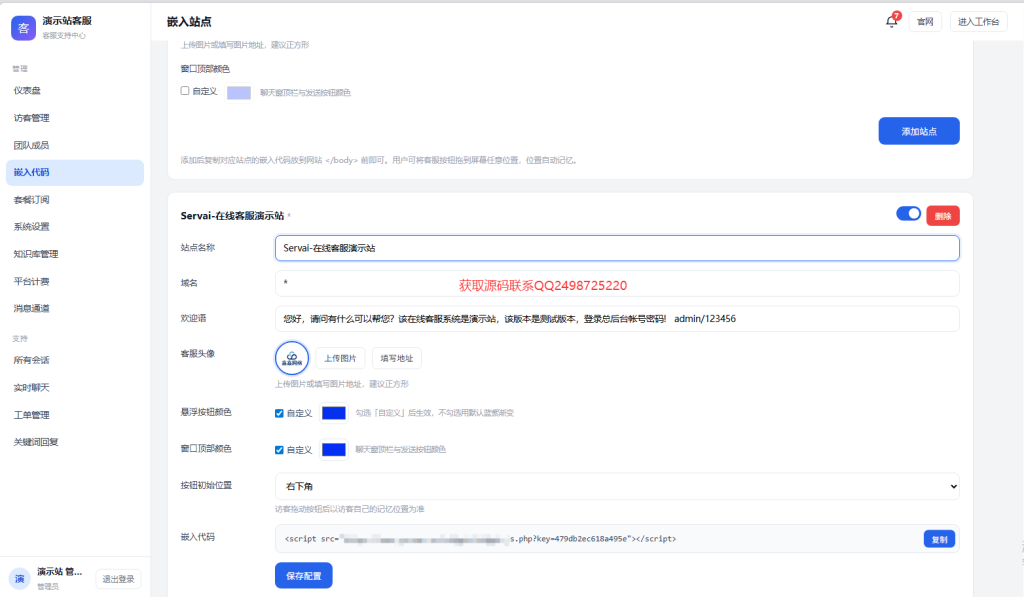
Task: Focus the 域名 input field
Action: click(616, 283)
